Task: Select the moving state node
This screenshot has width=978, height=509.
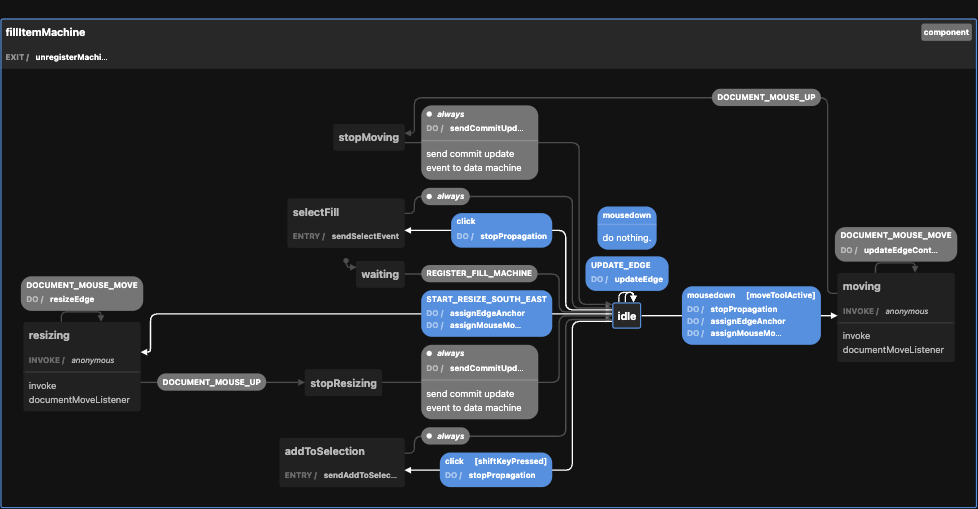Action: tap(895, 316)
